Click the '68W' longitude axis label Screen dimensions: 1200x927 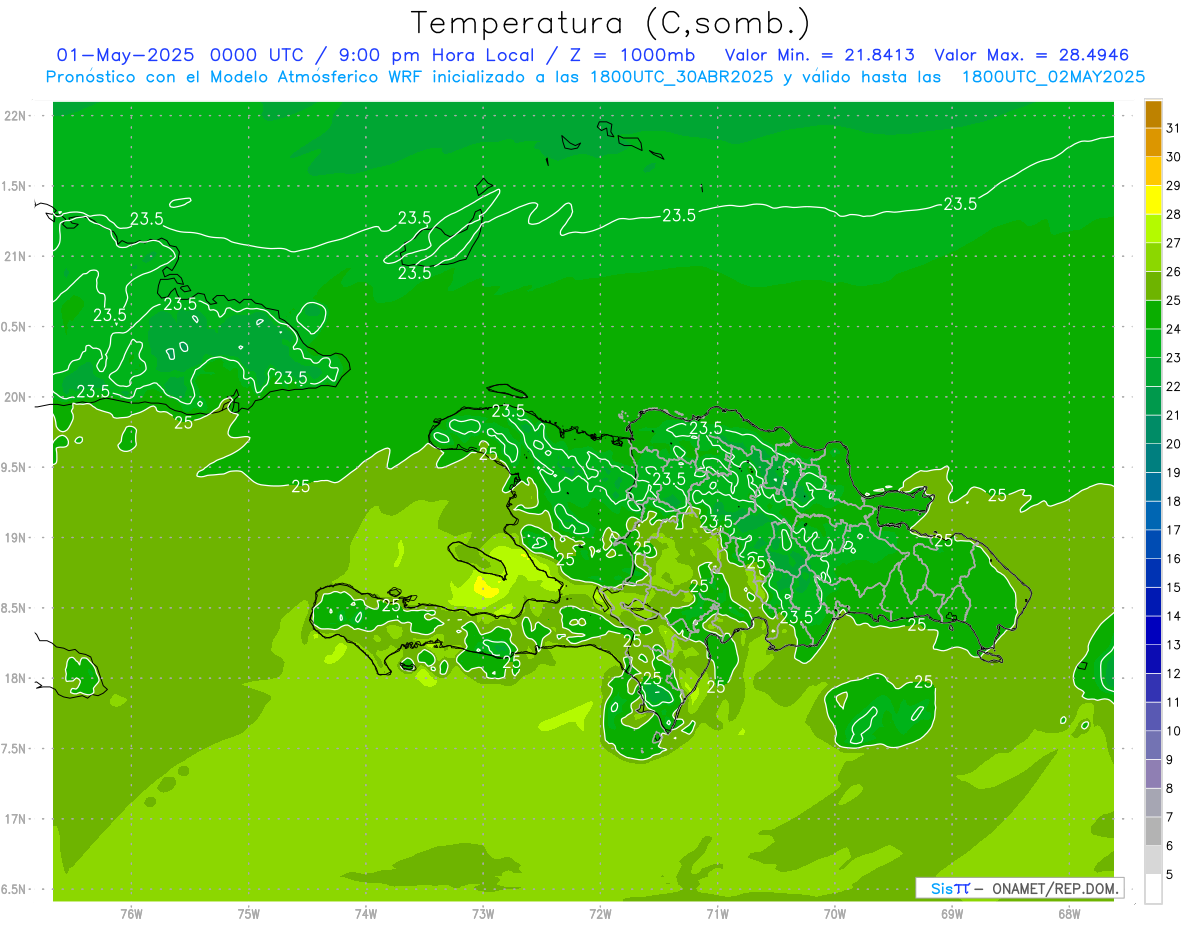pos(1069,913)
